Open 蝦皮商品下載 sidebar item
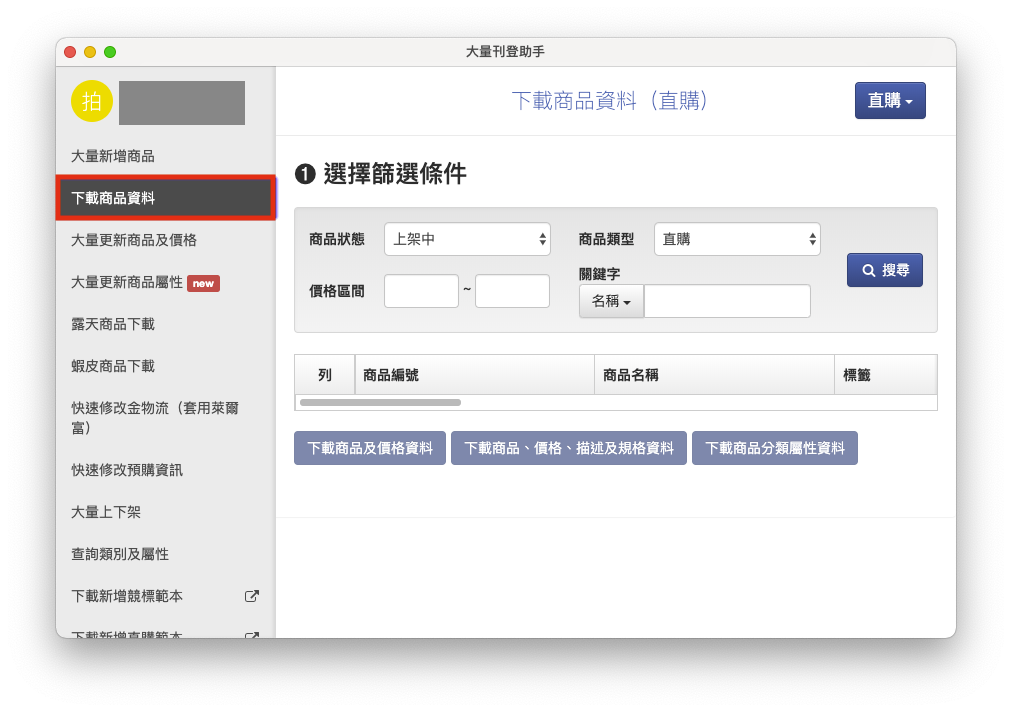The image size is (1012, 712). click(113, 366)
